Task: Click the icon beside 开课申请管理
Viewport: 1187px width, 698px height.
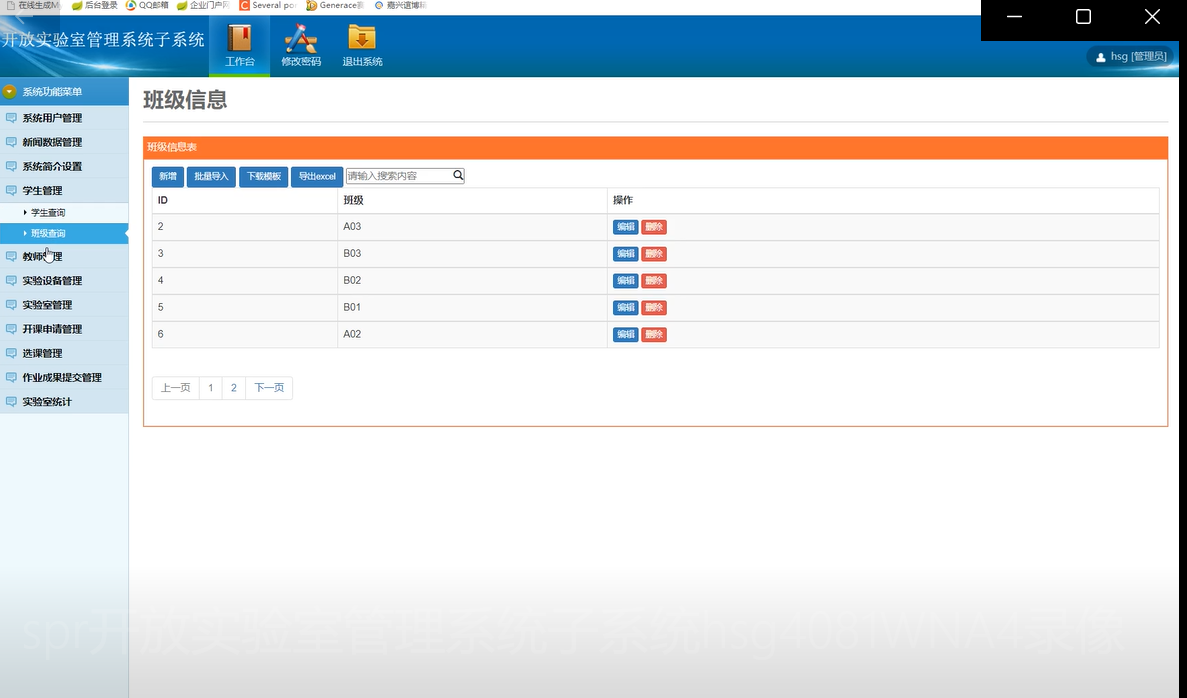Action: (11, 329)
